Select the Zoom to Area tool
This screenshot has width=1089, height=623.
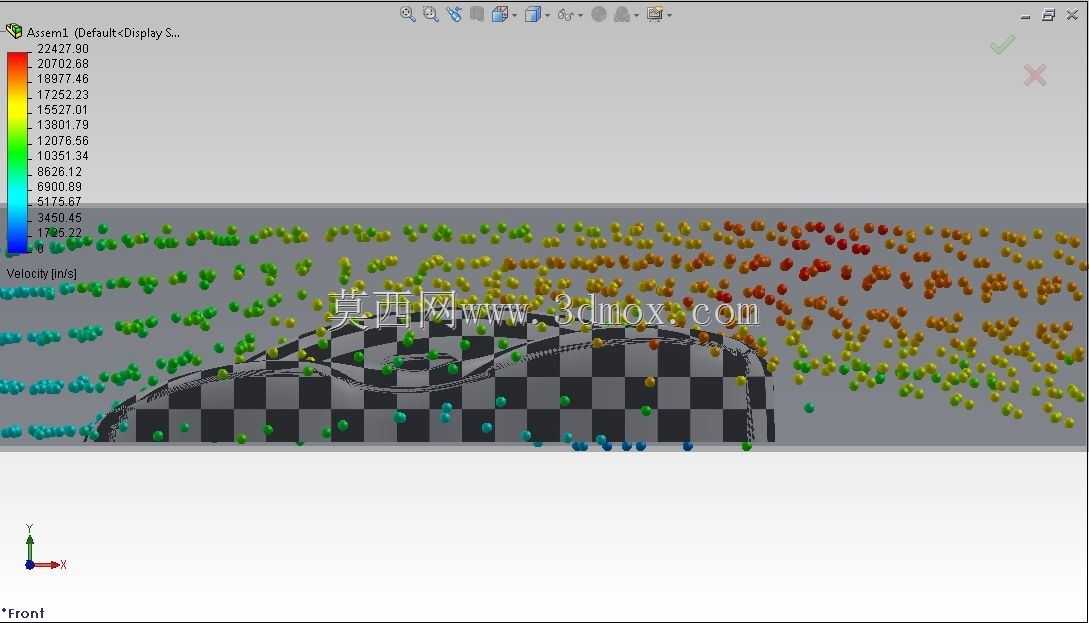tap(431, 14)
